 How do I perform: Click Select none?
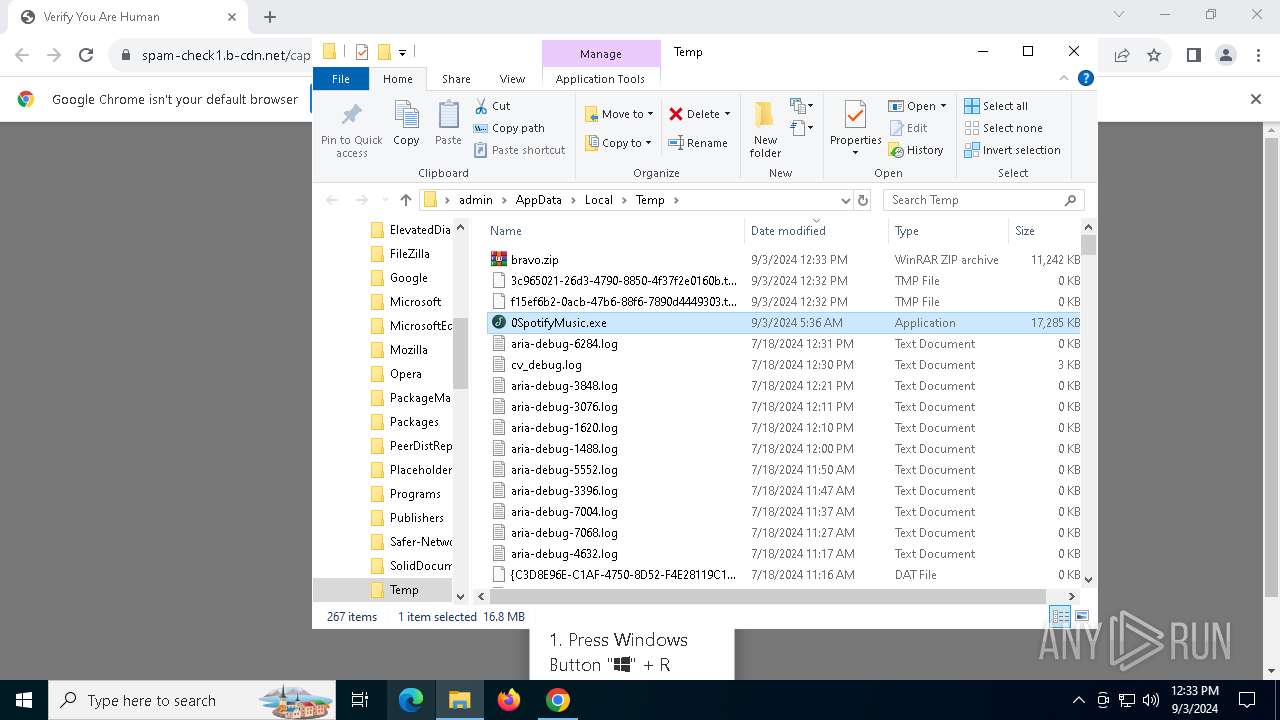(1003, 128)
